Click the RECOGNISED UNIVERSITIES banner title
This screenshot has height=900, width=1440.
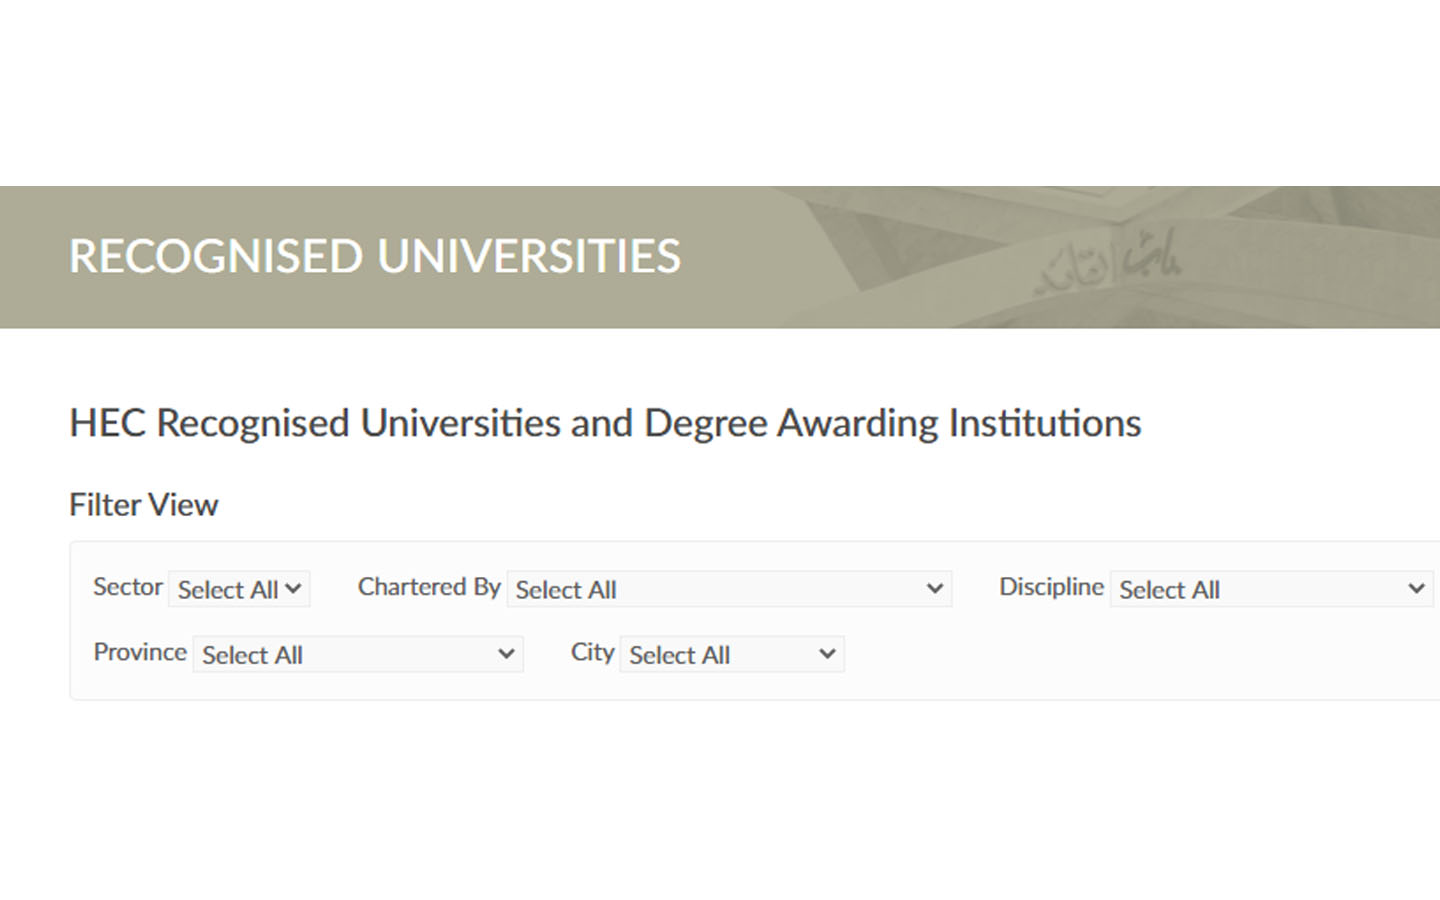[373, 256]
